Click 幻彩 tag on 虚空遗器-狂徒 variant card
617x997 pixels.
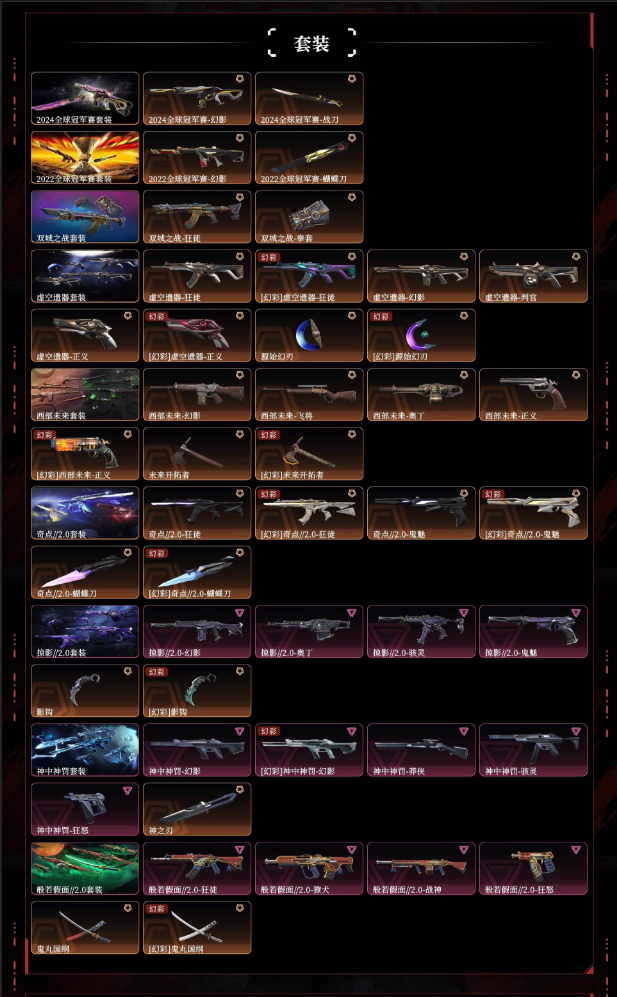[x=268, y=257]
